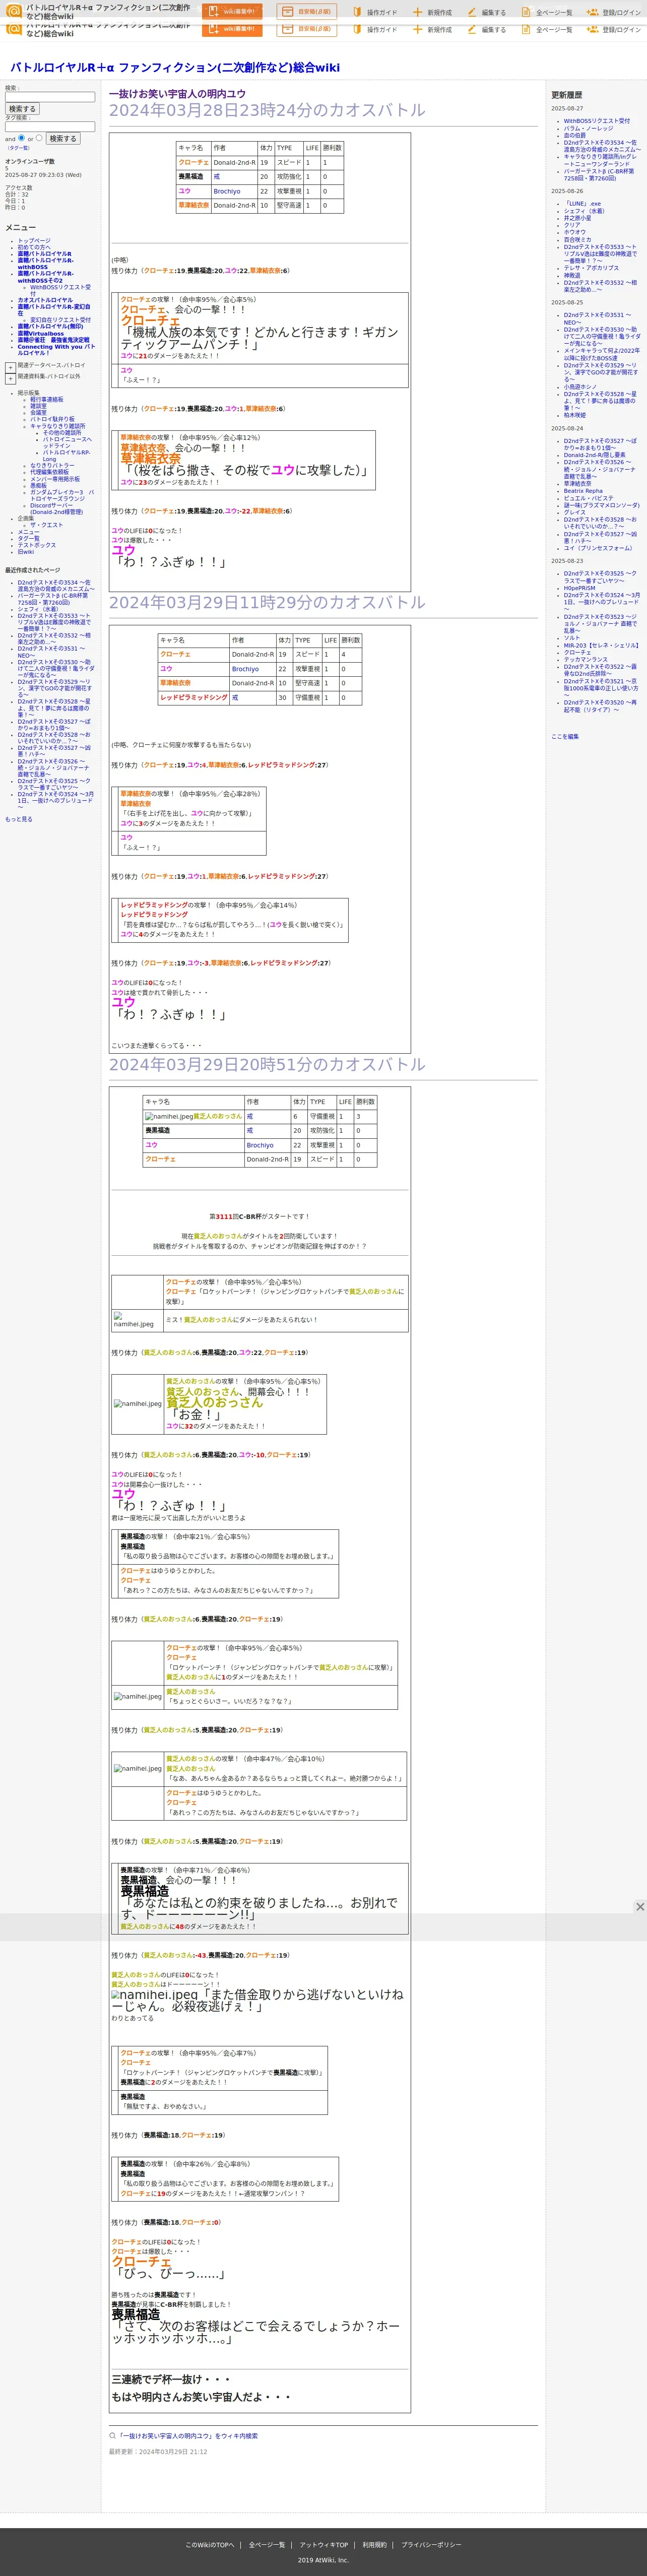Open the トップページ menu link
This screenshot has width=647, height=2576.
point(34,241)
